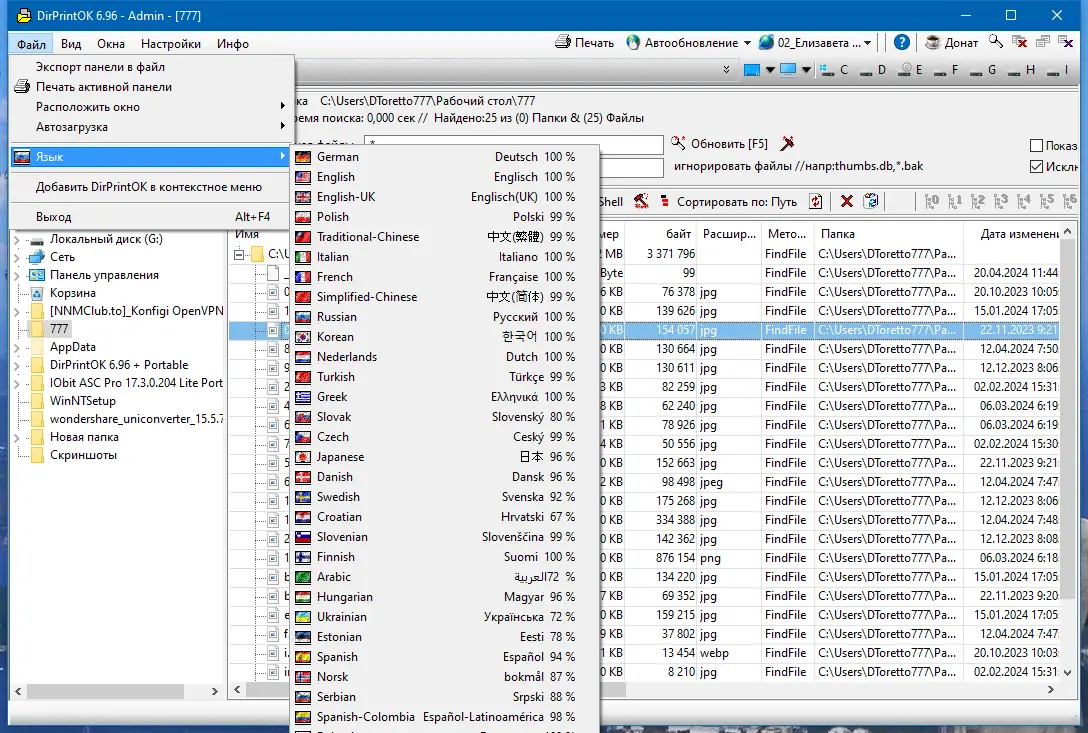This screenshot has width=1088, height=733.
Task: Choose Печать активной панели menu item
Action: (x=149, y=87)
